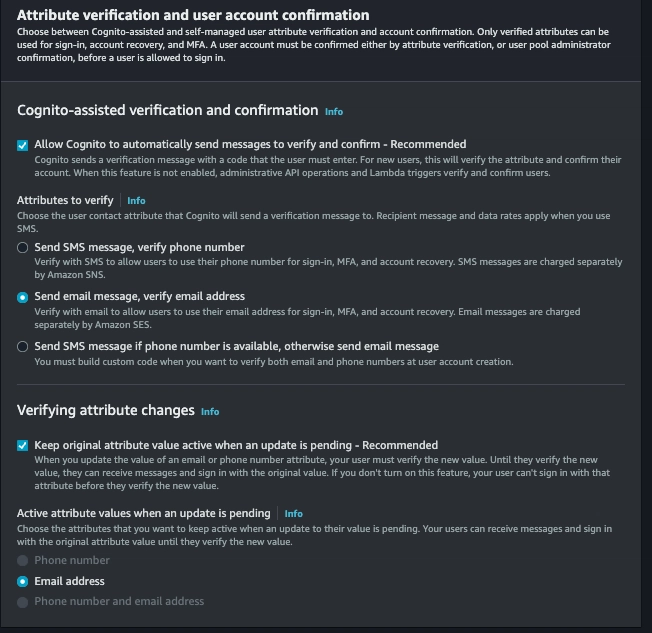
Task: Toggle Keep original attribute value active checkbox
Action: [22, 445]
